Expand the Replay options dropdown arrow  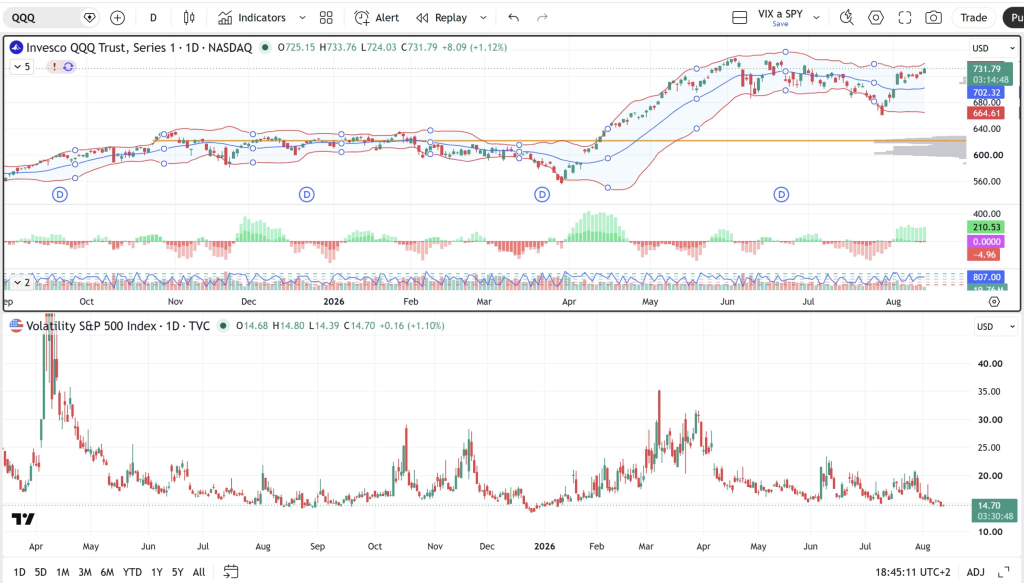483,18
